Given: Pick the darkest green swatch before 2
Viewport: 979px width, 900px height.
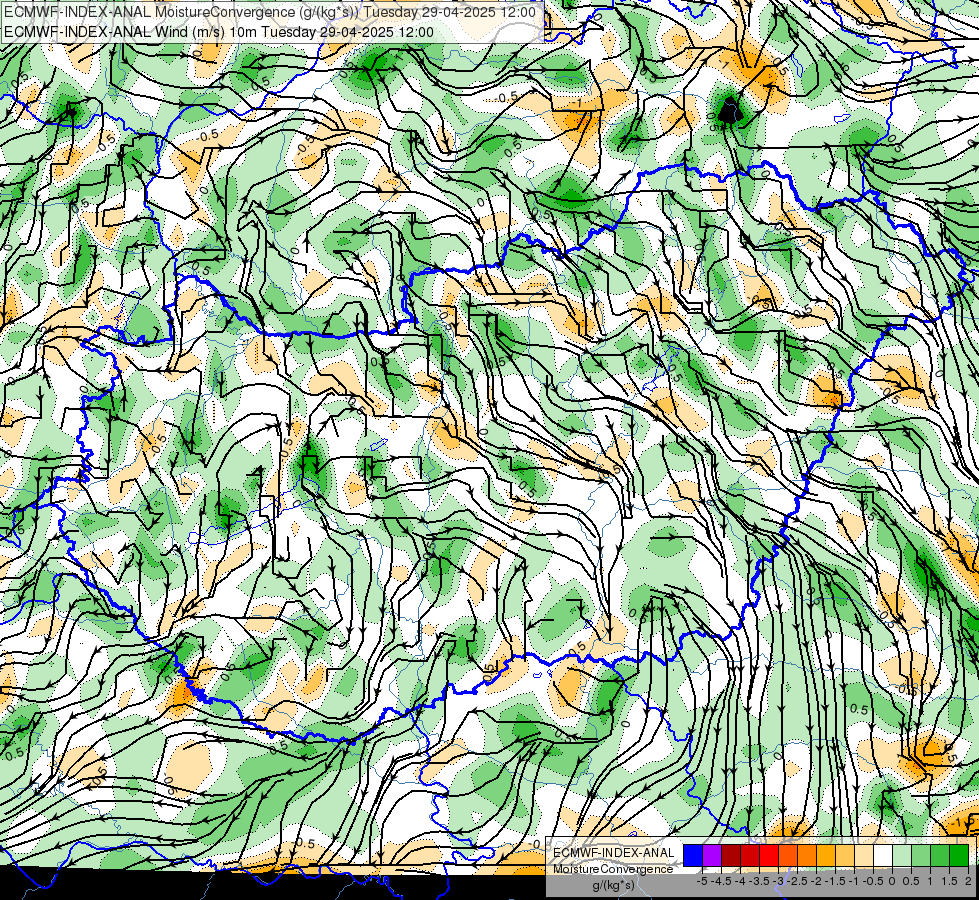Looking at the screenshot, I should click(x=959, y=855).
